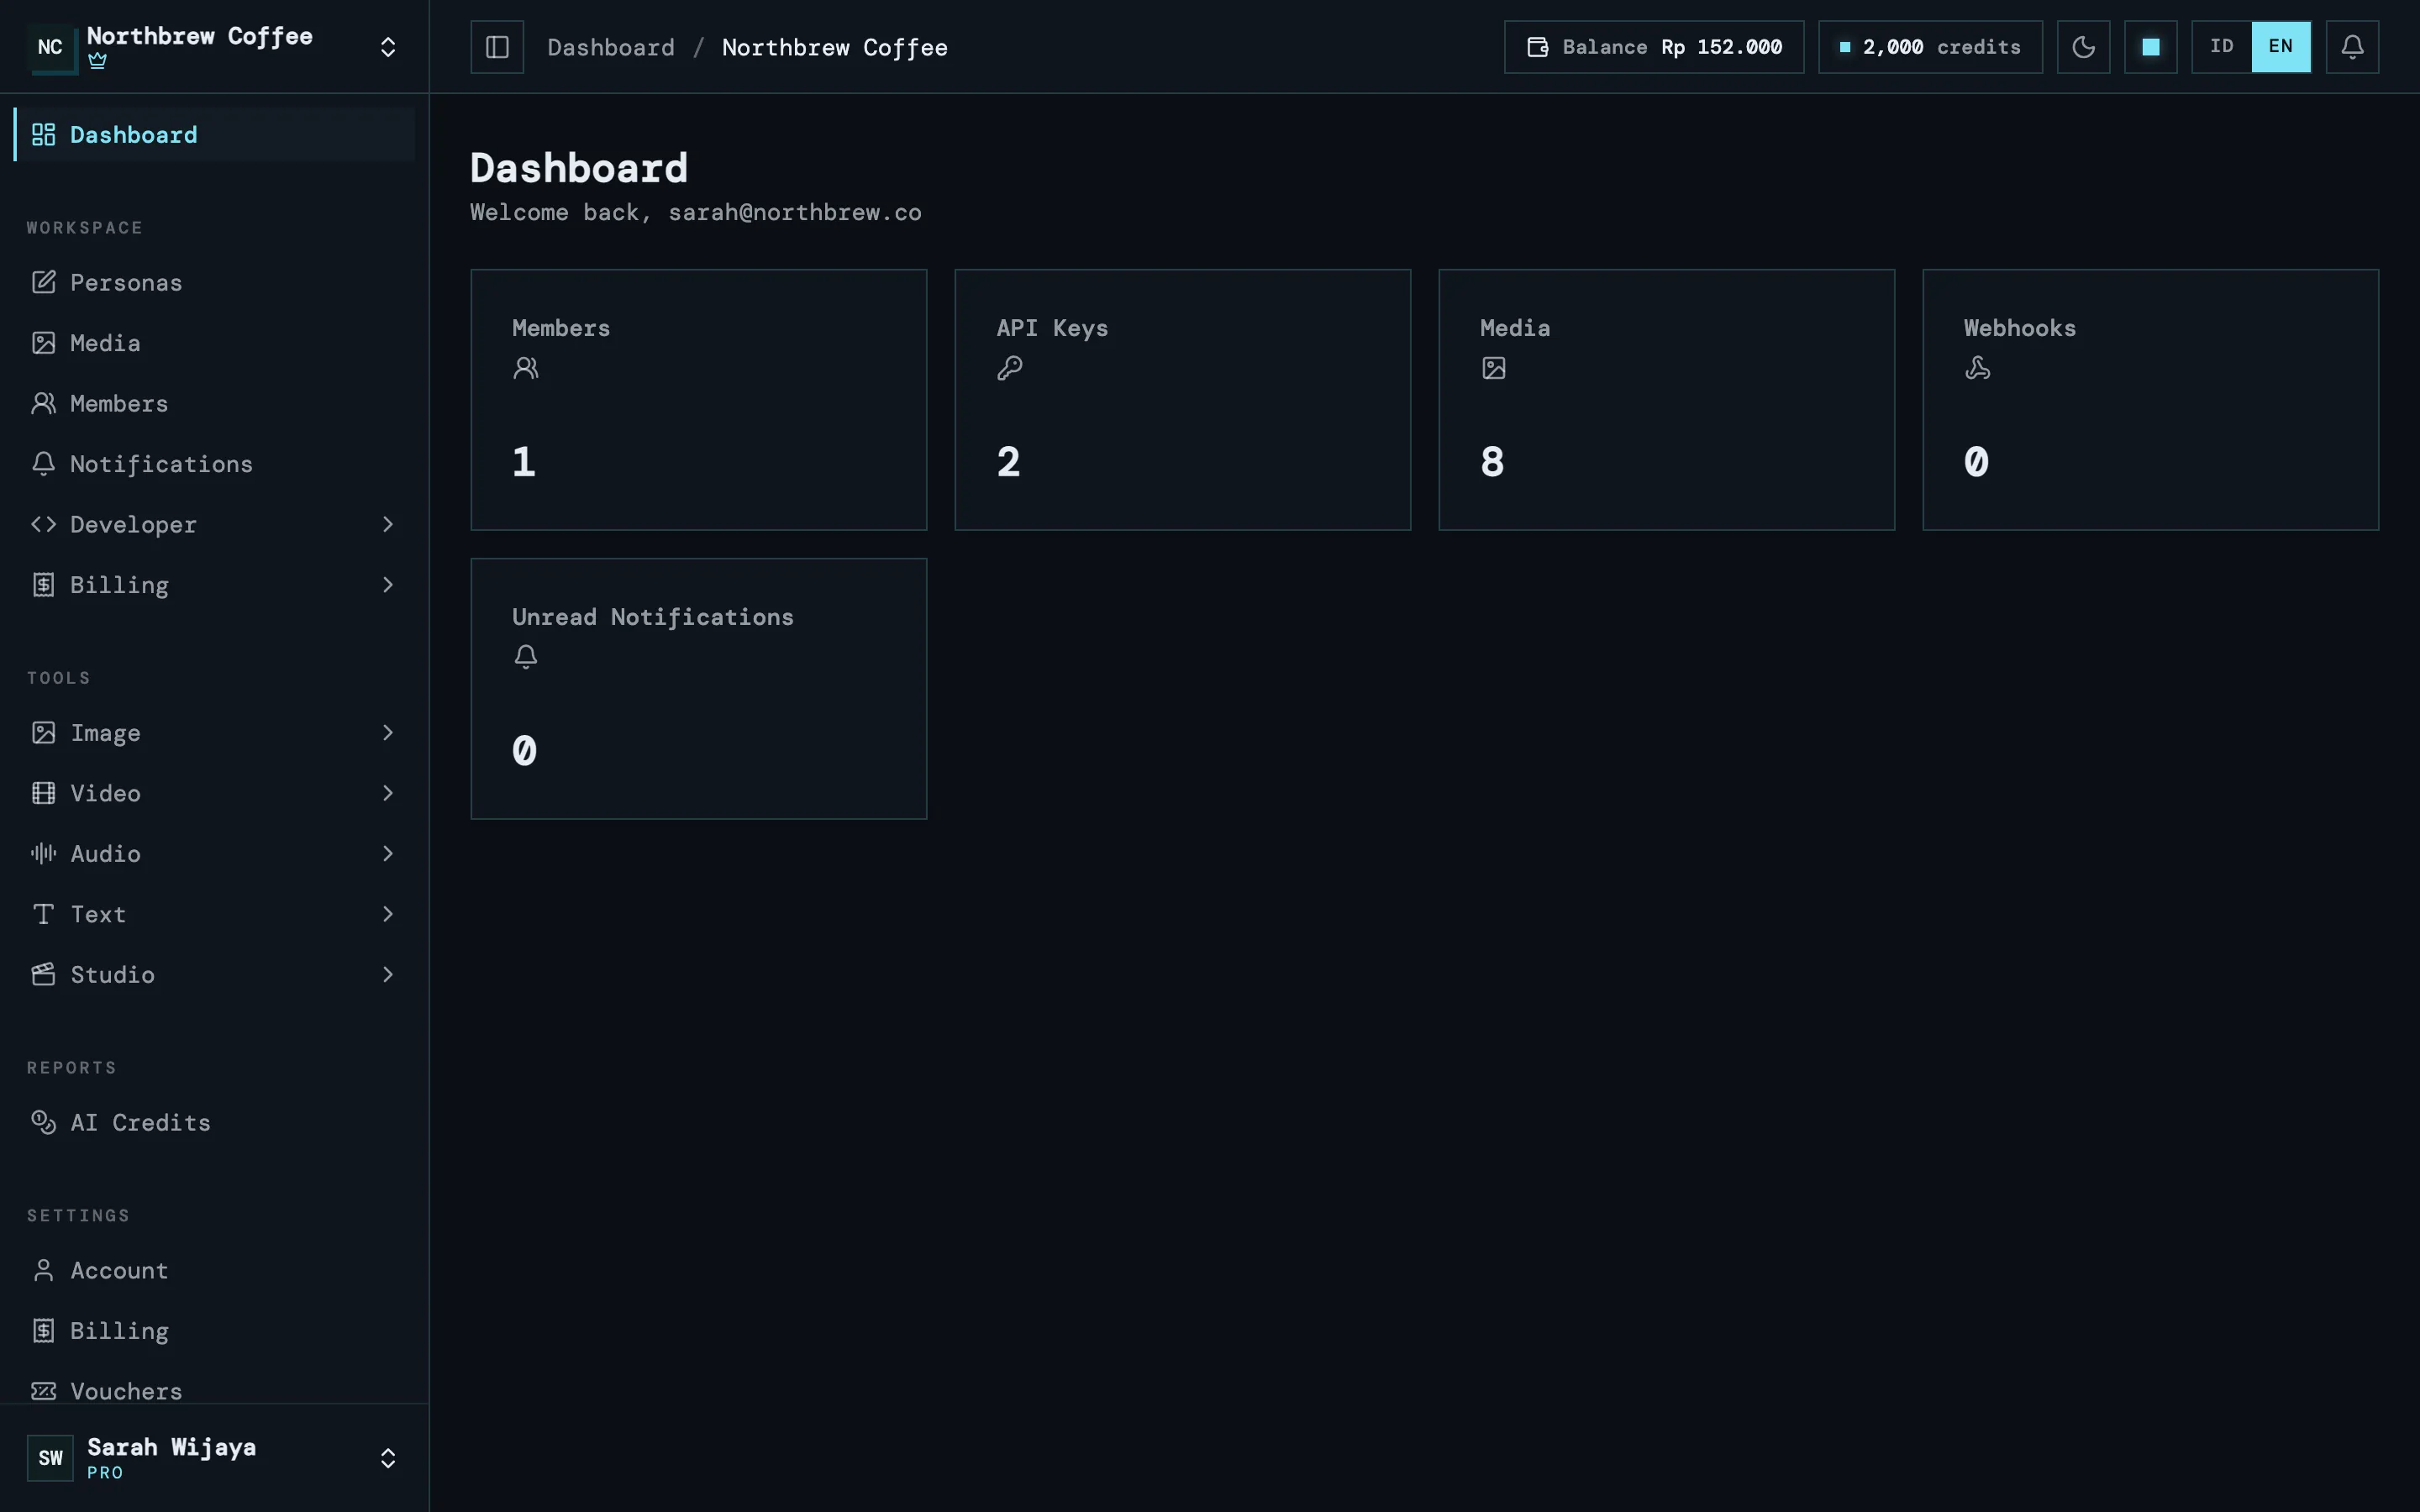2420x1512 pixels.
Task: Select the EN language option
Action: (x=2280, y=47)
